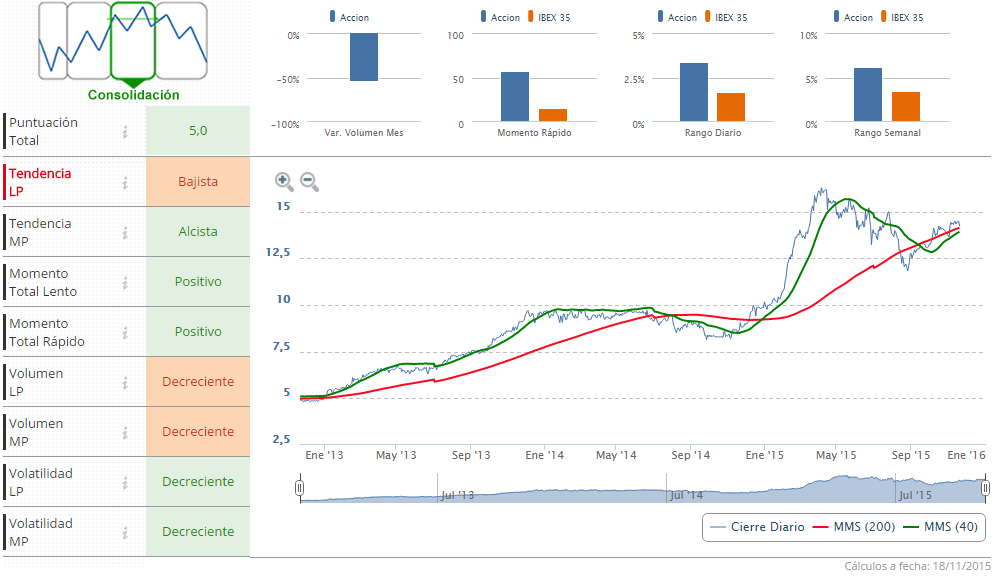Click the Bajista value for Tendencia LP
This screenshot has height=583, width=996.
click(x=198, y=182)
